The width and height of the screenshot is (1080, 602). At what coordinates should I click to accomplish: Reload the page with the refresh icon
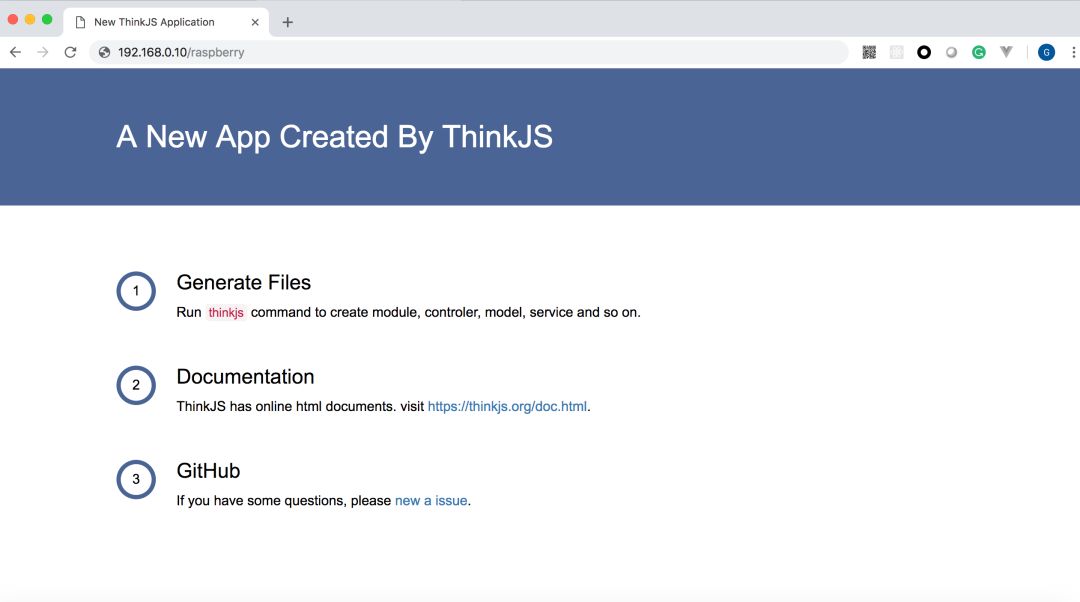(70, 52)
